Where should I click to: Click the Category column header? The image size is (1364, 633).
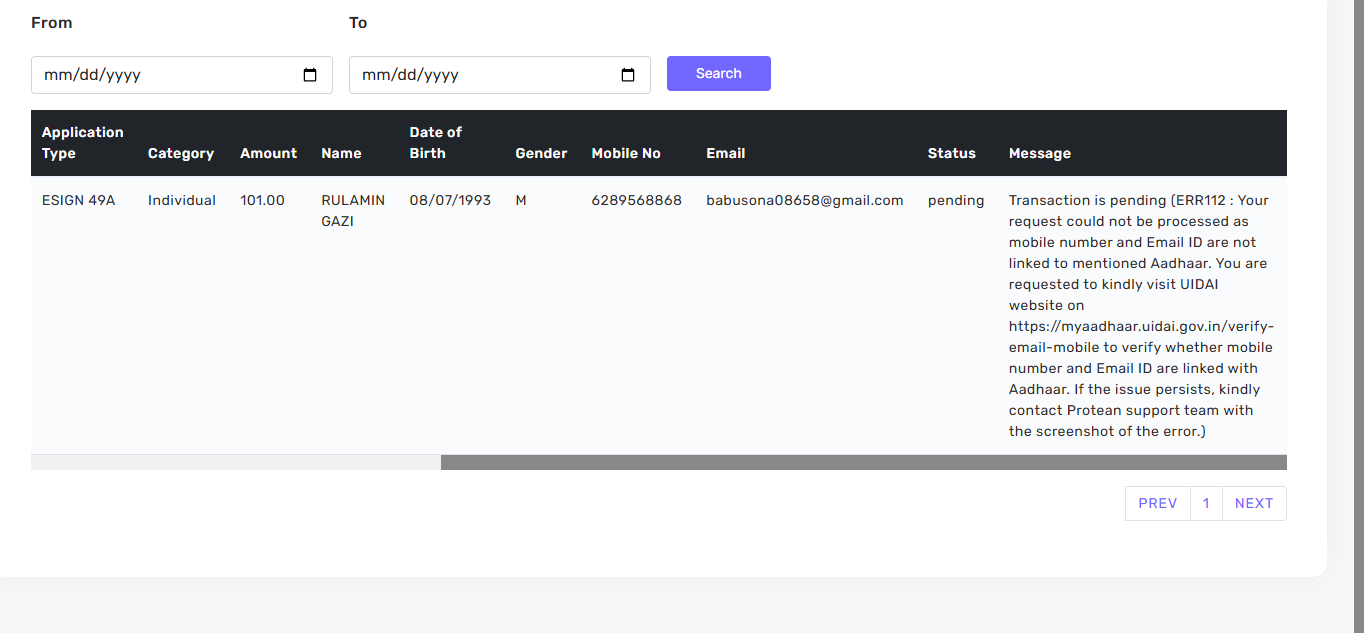[x=180, y=154]
